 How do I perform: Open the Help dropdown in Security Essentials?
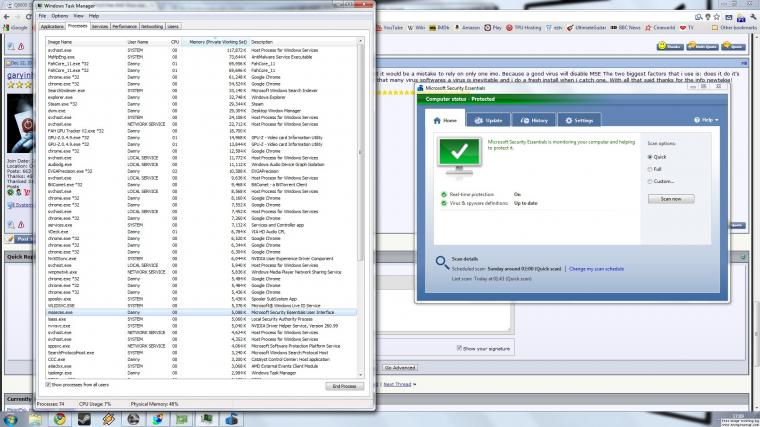coord(706,120)
